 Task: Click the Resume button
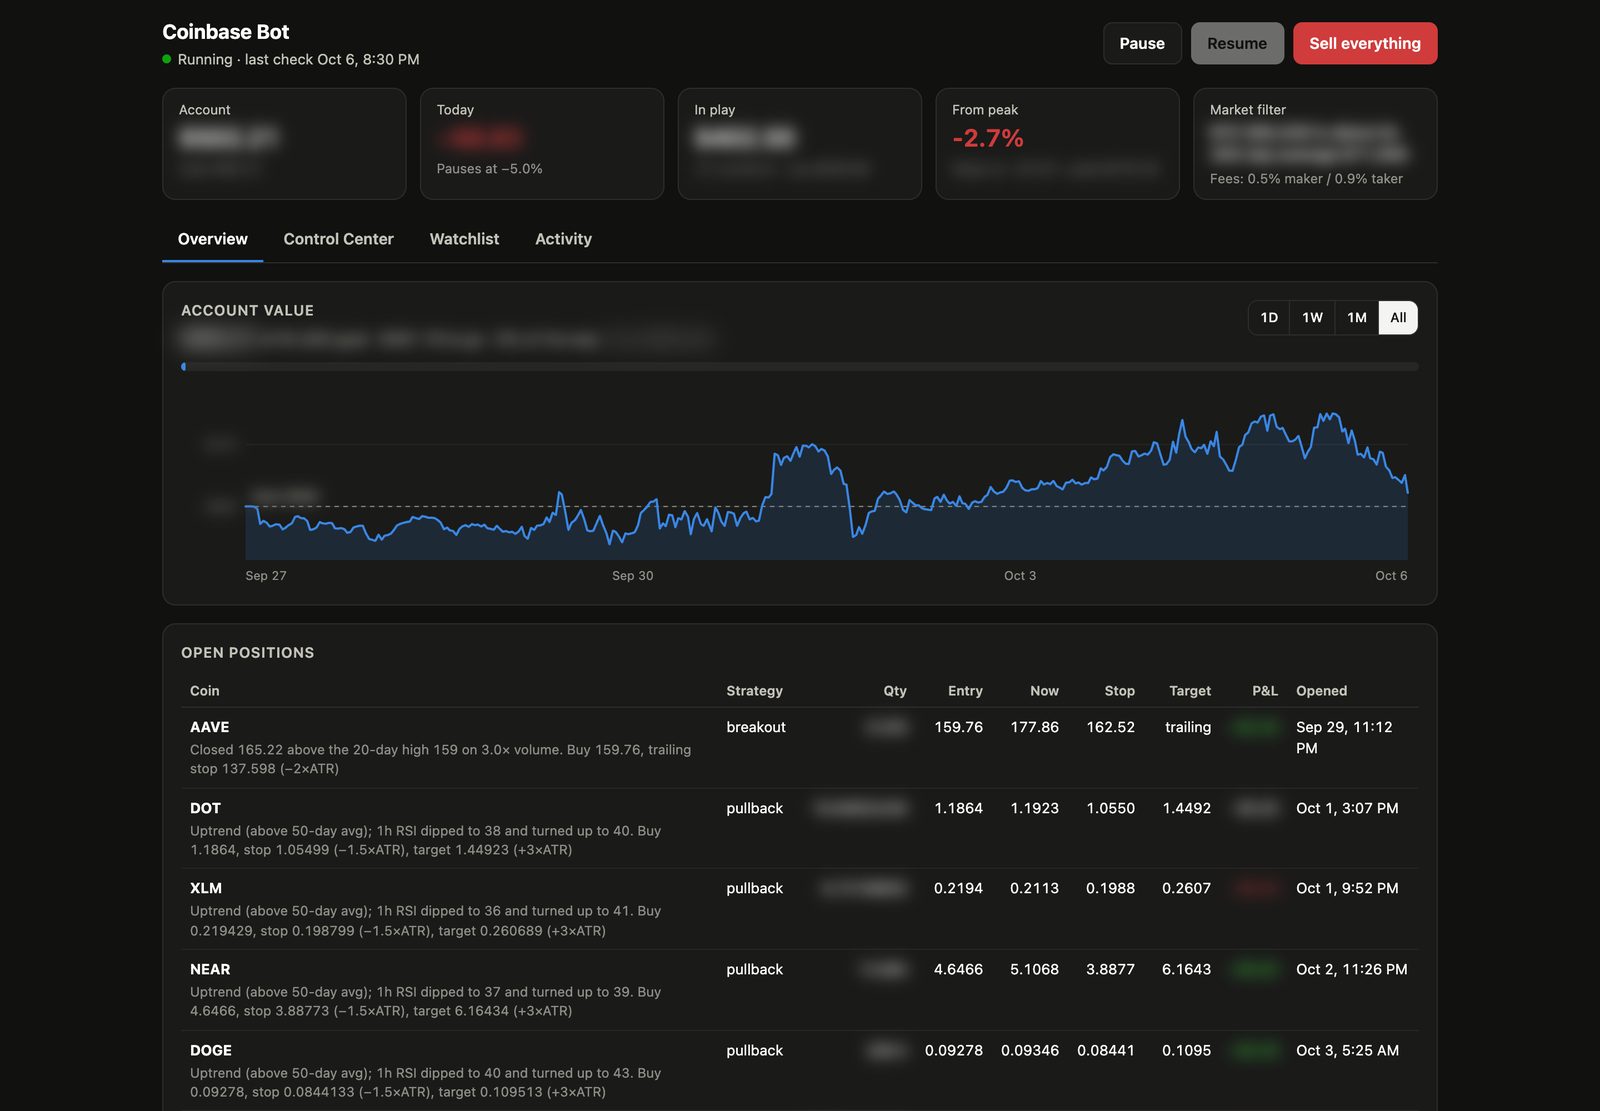pyautogui.click(x=1237, y=43)
